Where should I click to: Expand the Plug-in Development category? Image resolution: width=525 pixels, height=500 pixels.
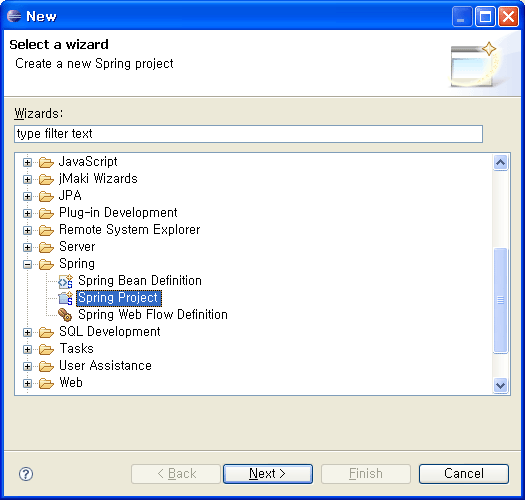[x=27, y=213]
